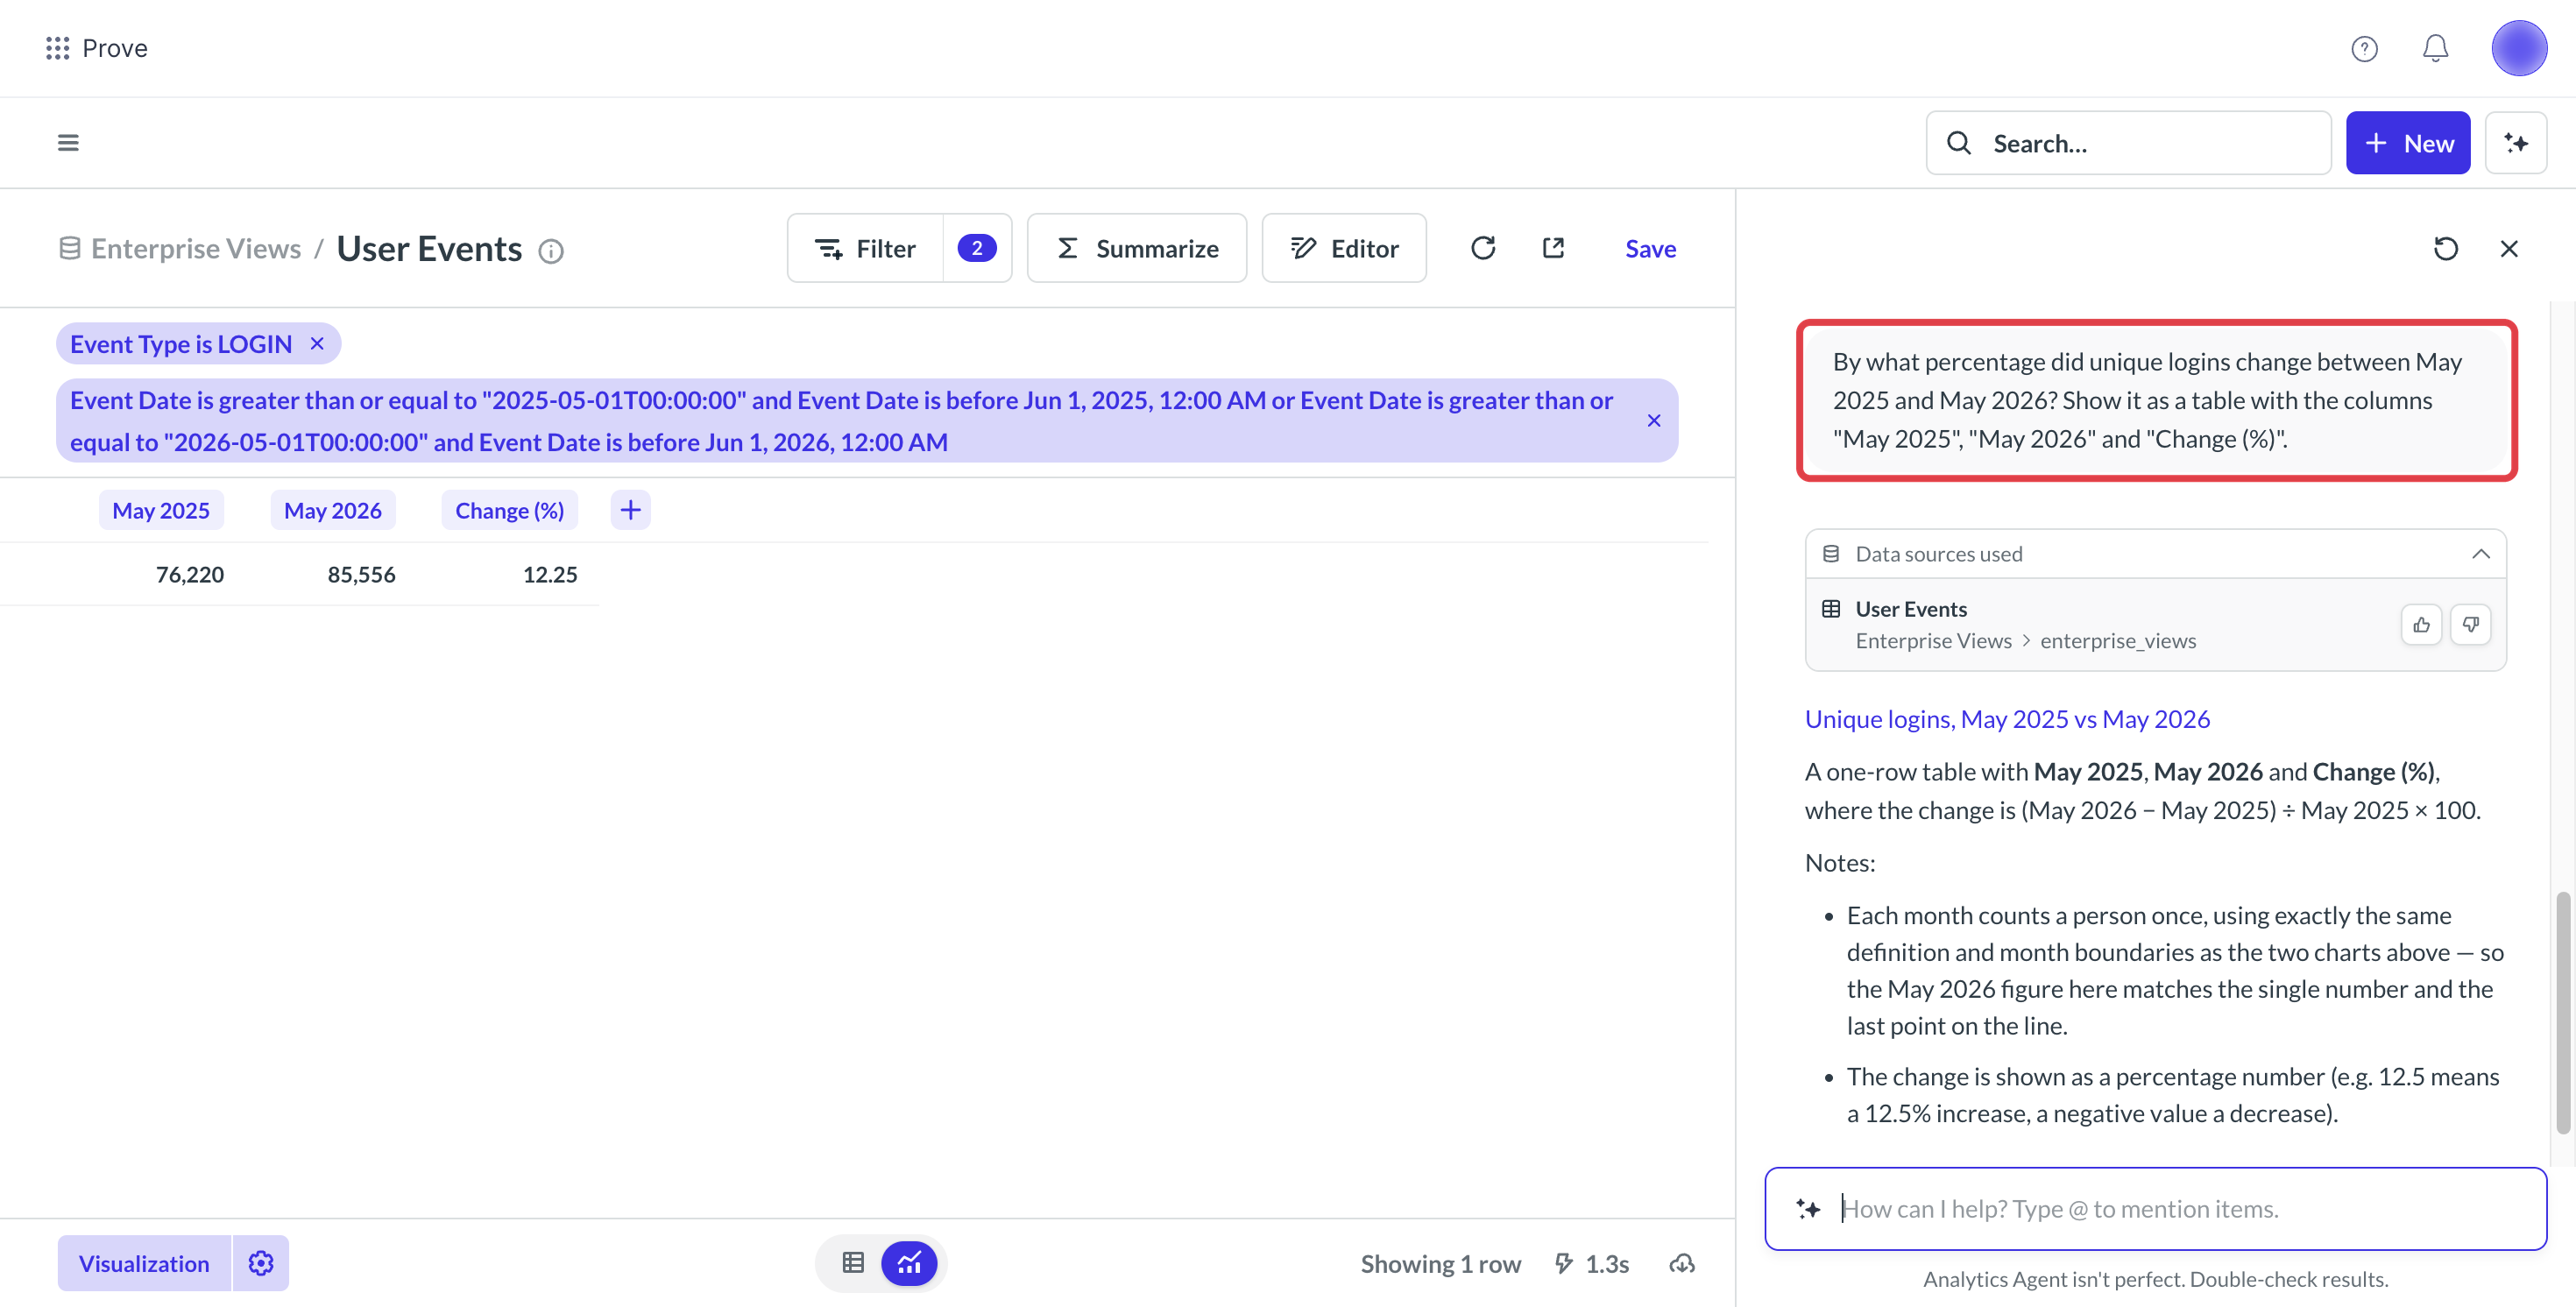Viewport: 2576px width, 1307px height.
Task: Remove the Event Date filter chip
Action: 1654,420
